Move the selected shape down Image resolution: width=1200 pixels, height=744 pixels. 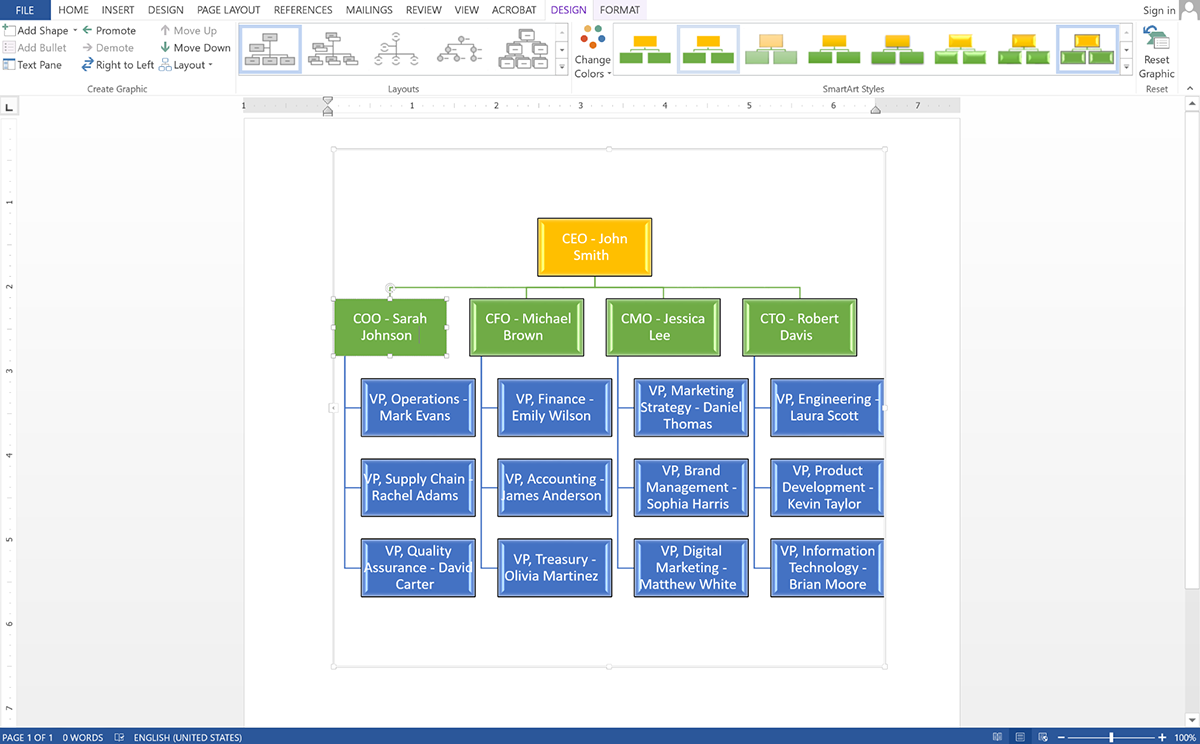[x=195, y=48]
